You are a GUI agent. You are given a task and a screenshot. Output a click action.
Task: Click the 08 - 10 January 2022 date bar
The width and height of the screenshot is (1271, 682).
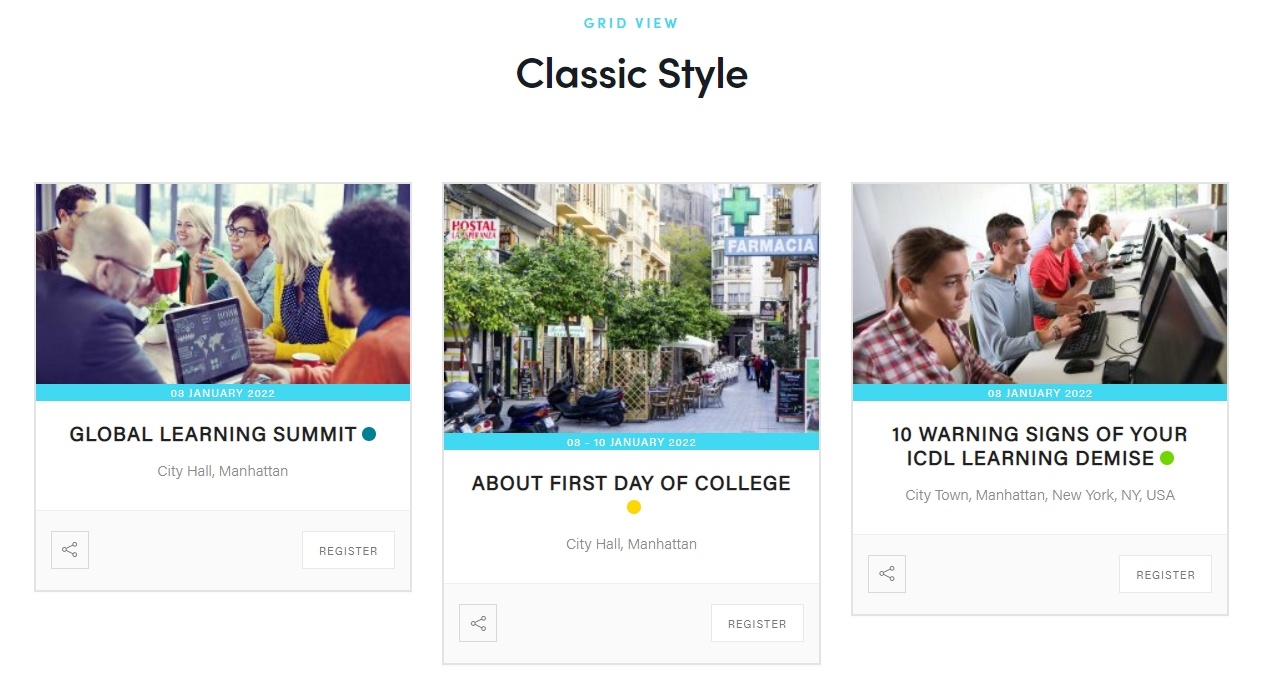coord(631,442)
